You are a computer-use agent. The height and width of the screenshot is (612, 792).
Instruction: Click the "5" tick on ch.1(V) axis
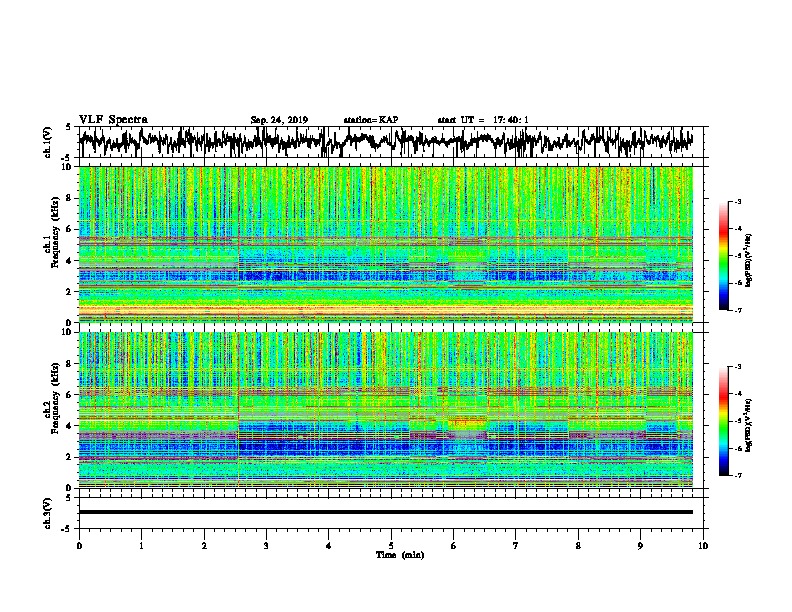pyautogui.click(x=69, y=127)
